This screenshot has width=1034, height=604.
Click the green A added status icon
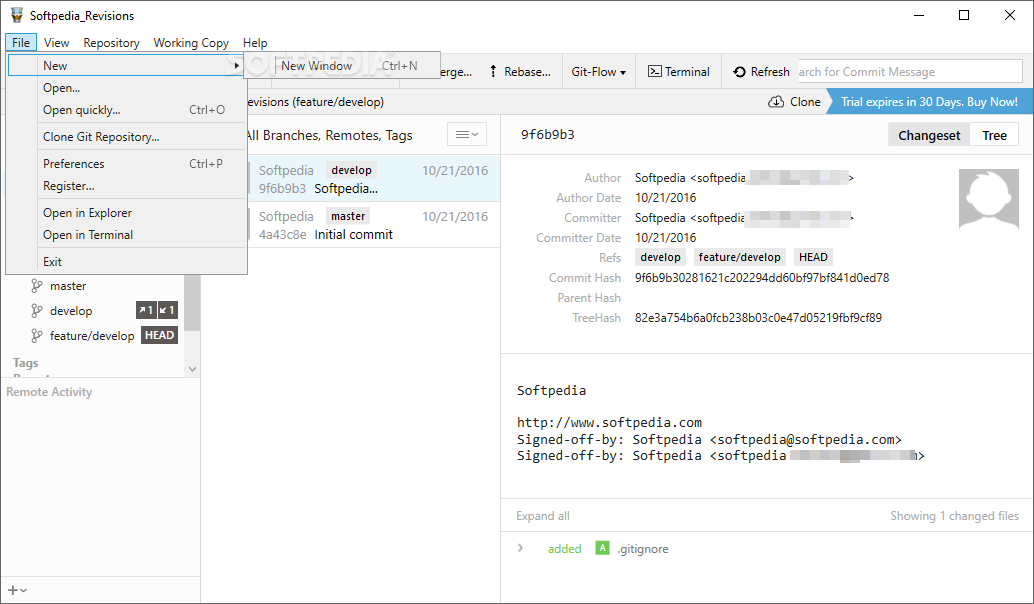602,548
